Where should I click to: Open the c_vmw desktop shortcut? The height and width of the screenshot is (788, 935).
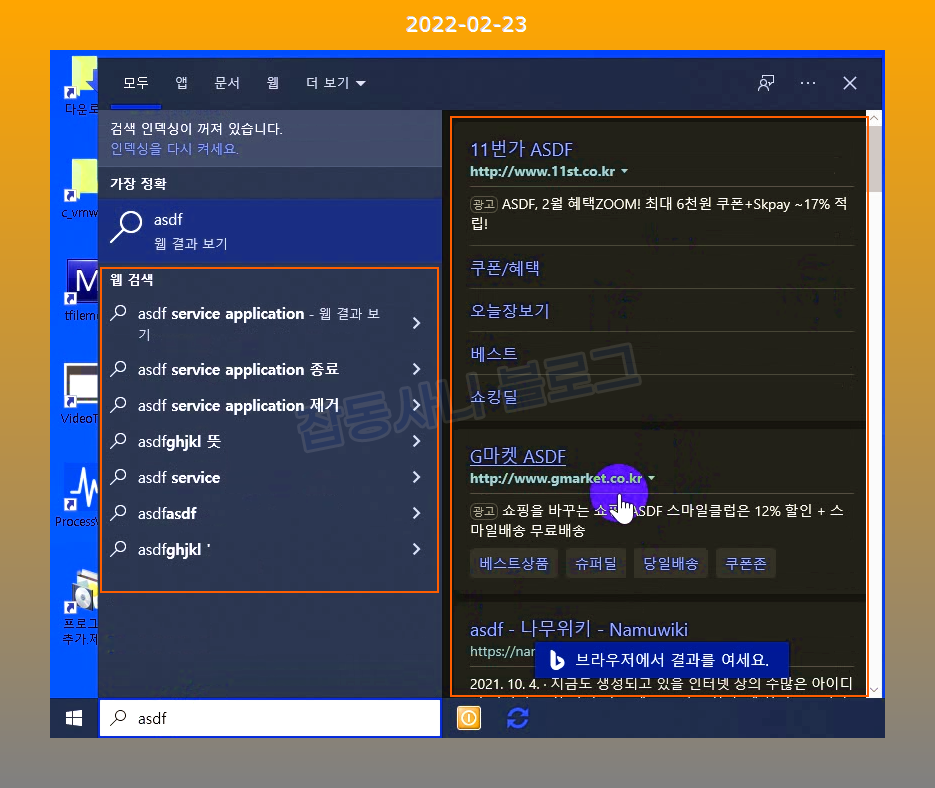[82, 180]
